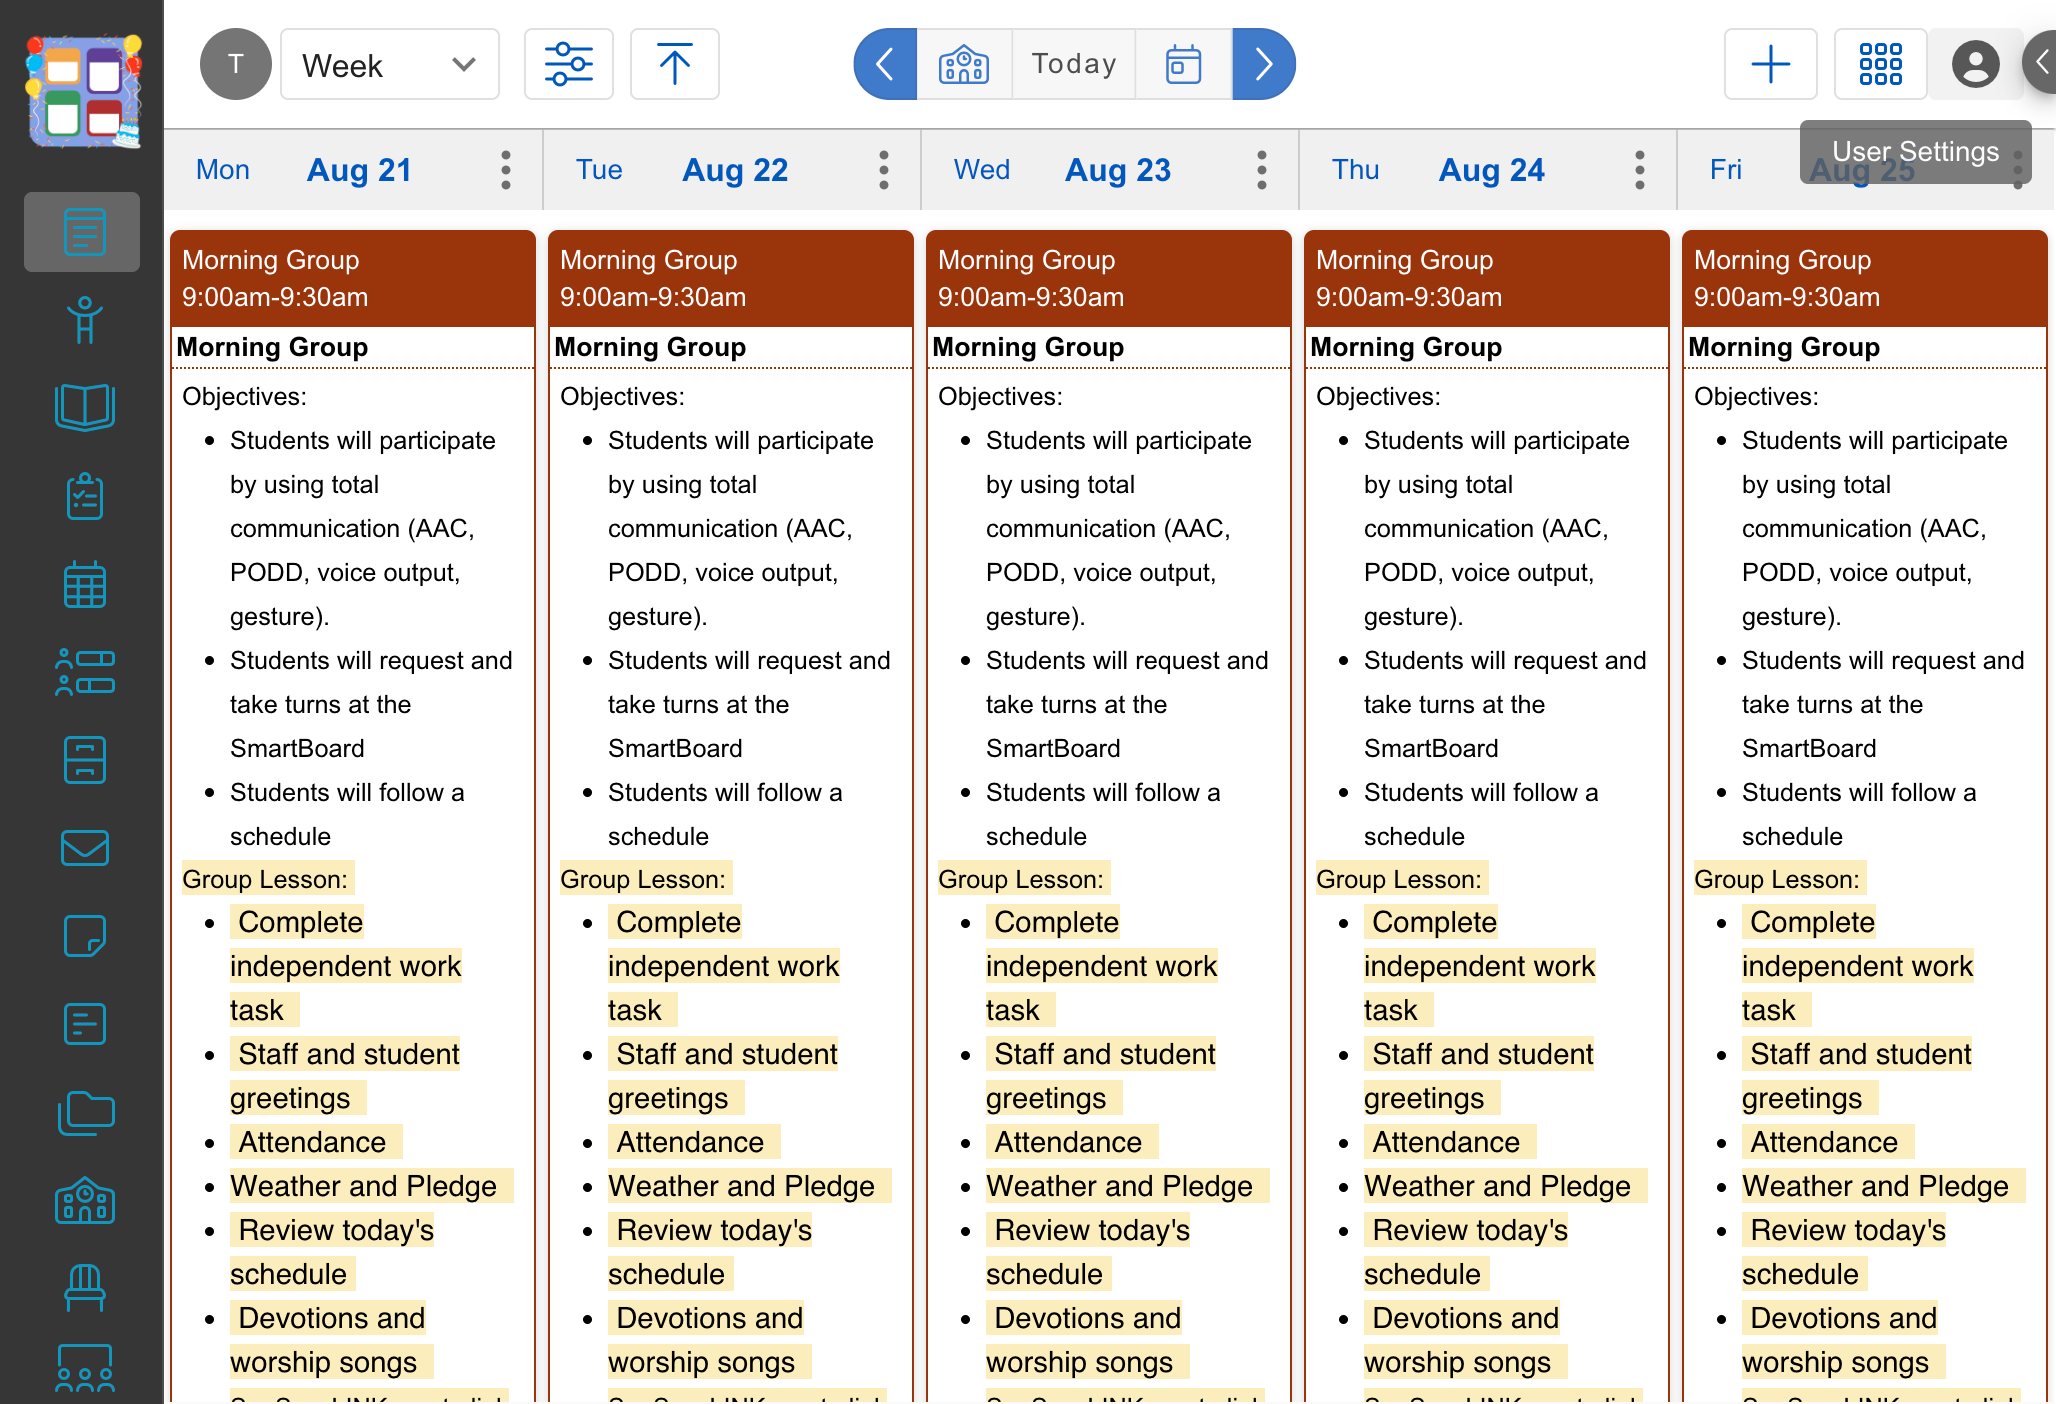
Task: Open the sticky note icon in the sidebar
Action: (x=84, y=936)
